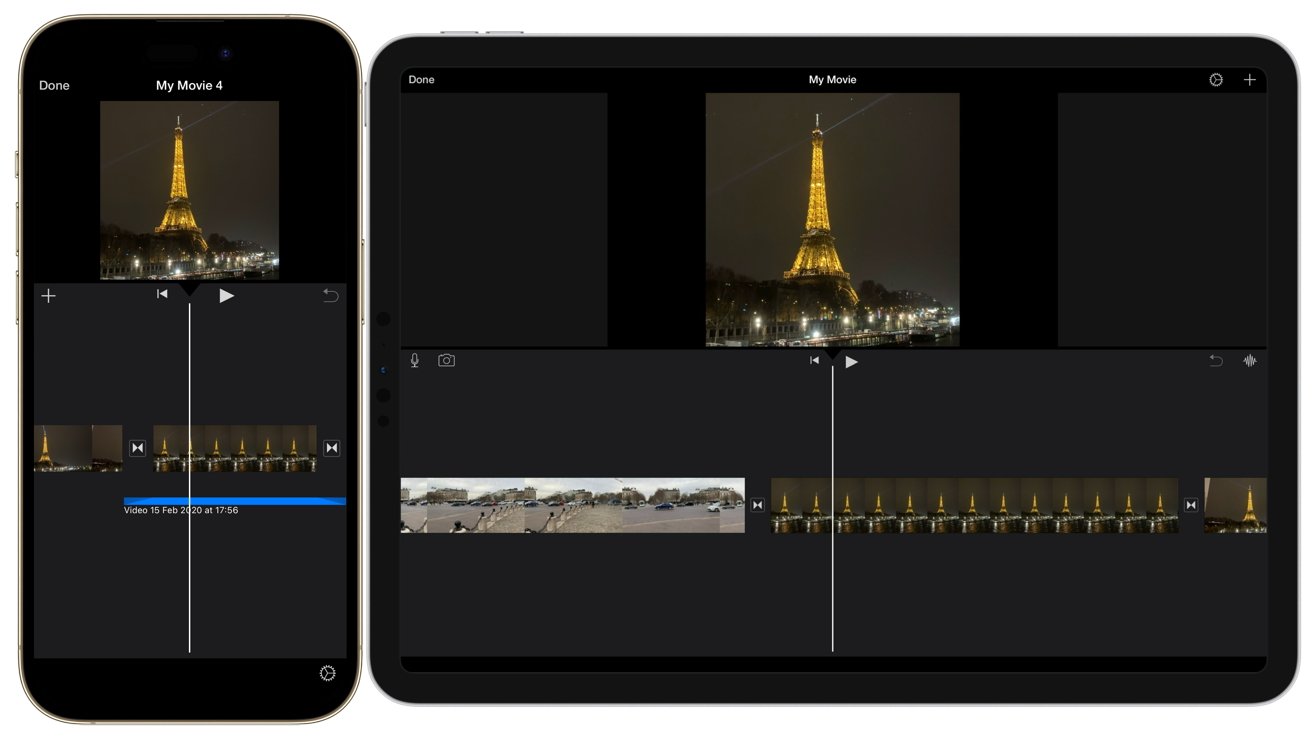Skip to beginning of iPad timeline
Viewport: 1312px width, 738px height.
pyautogui.click(x=813, y=360)
